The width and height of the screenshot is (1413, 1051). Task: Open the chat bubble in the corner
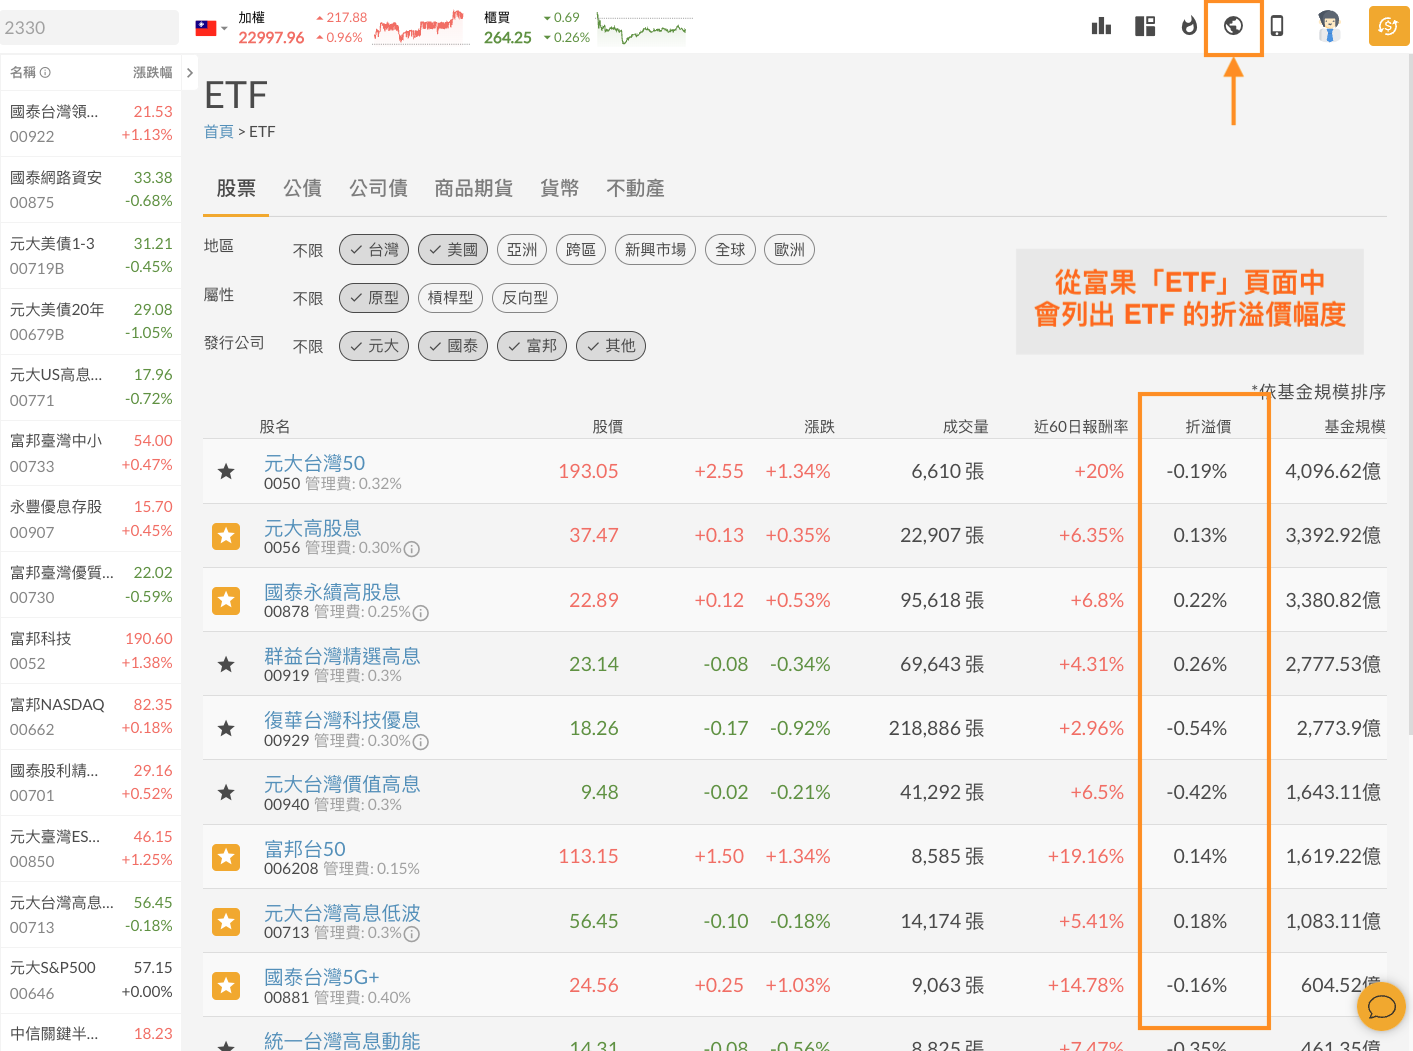(x=1381, y=1007)
